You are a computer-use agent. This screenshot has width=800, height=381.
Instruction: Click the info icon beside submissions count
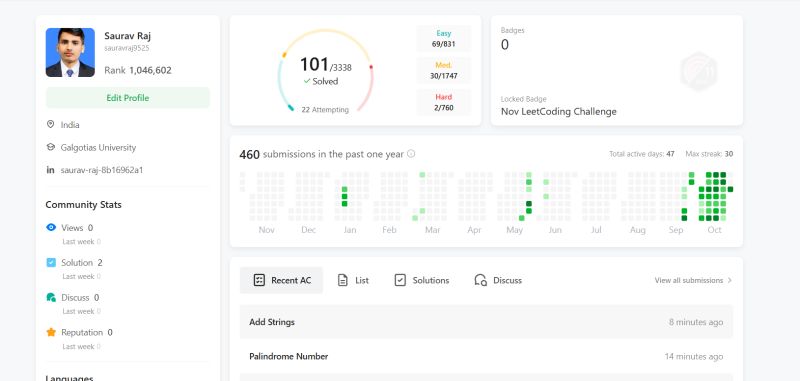[411, 154]
